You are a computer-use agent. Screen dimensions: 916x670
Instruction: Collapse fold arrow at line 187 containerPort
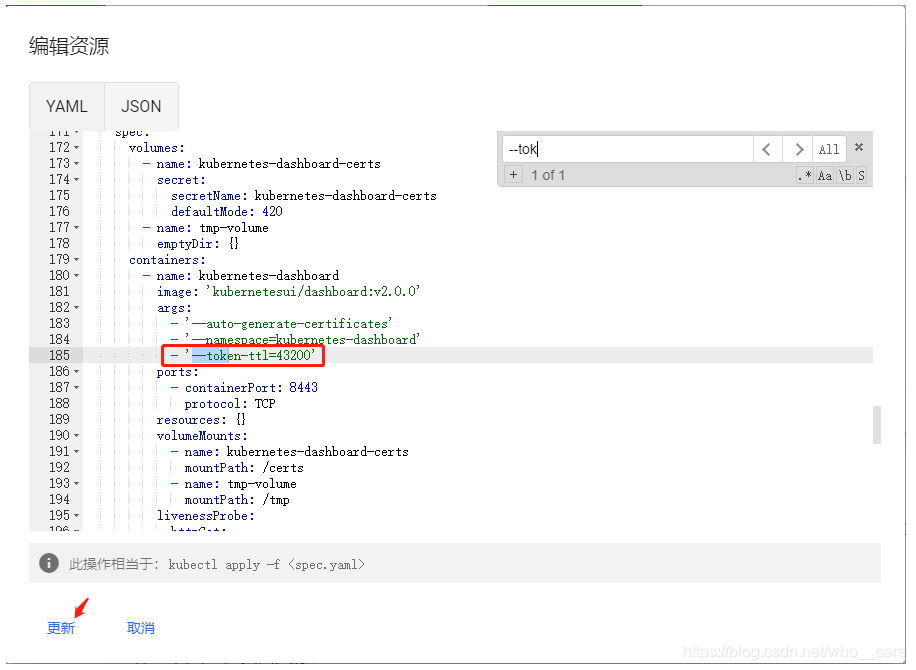[x=77, y=388]
